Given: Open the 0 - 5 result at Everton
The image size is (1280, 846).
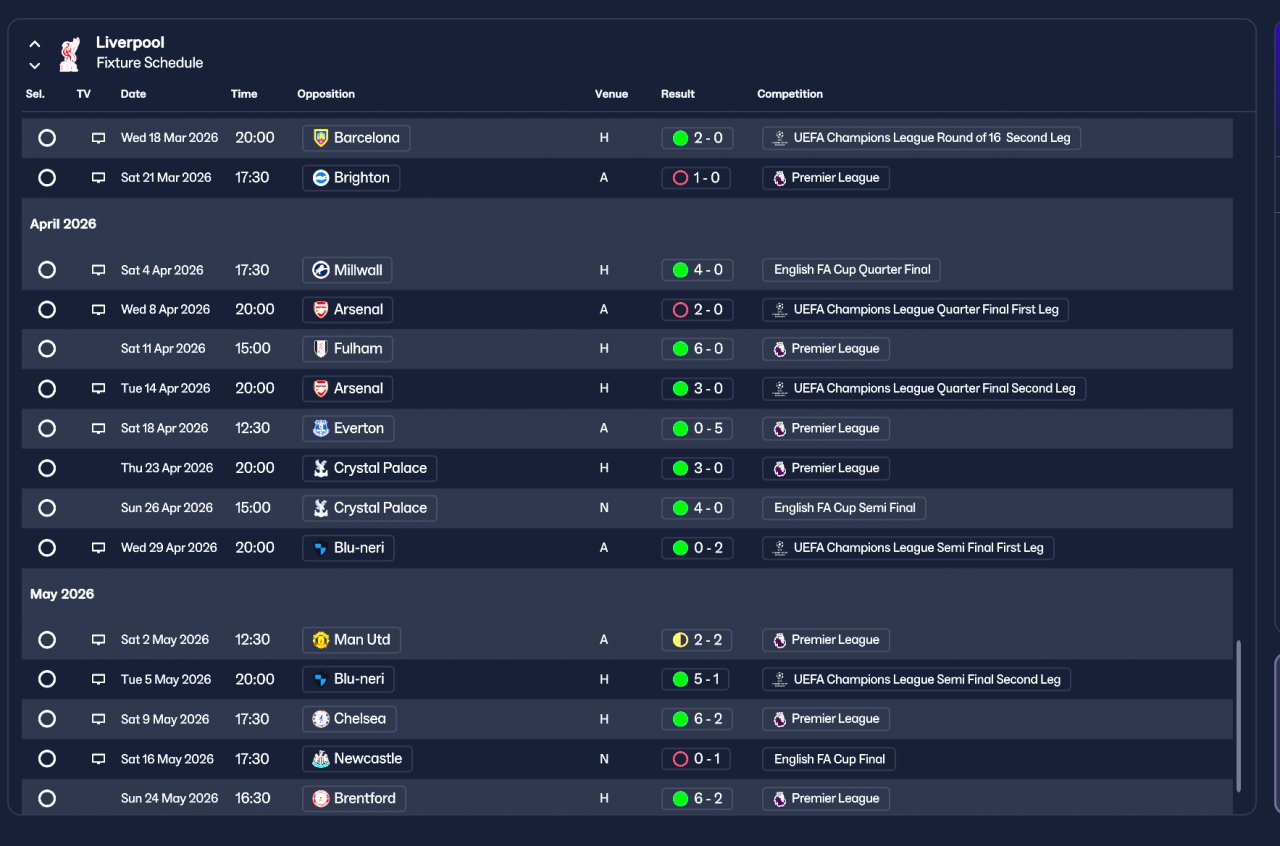Looking at the screenshot, I should (697, 429).
